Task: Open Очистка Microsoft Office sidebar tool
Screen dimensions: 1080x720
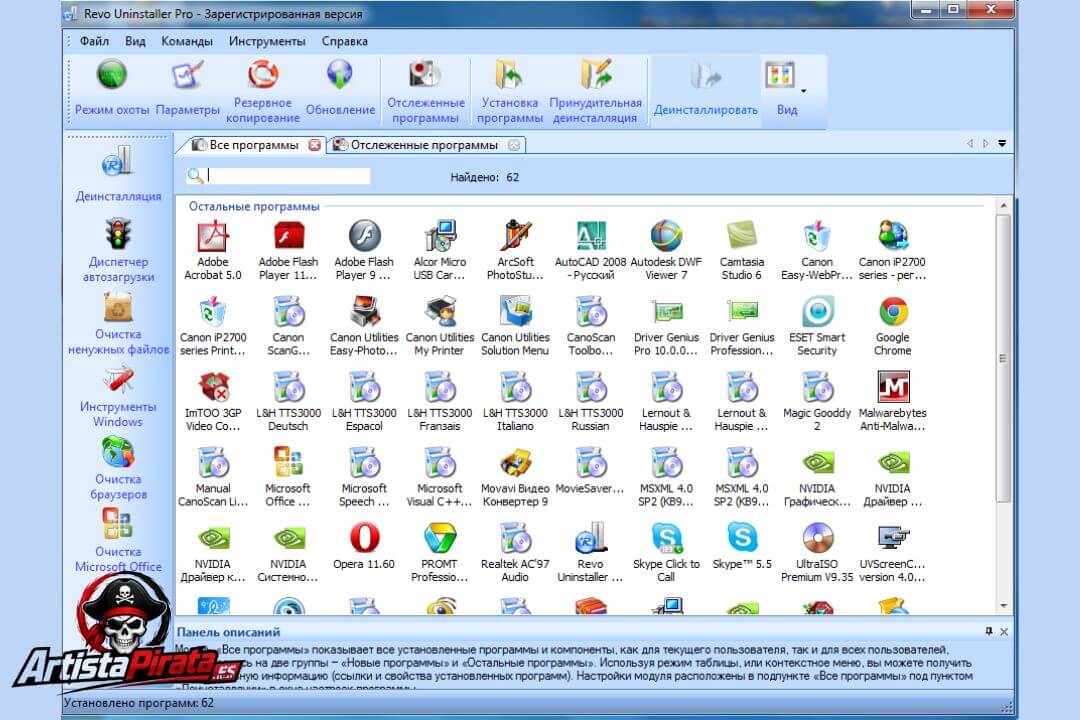Action: coord(118,541)
